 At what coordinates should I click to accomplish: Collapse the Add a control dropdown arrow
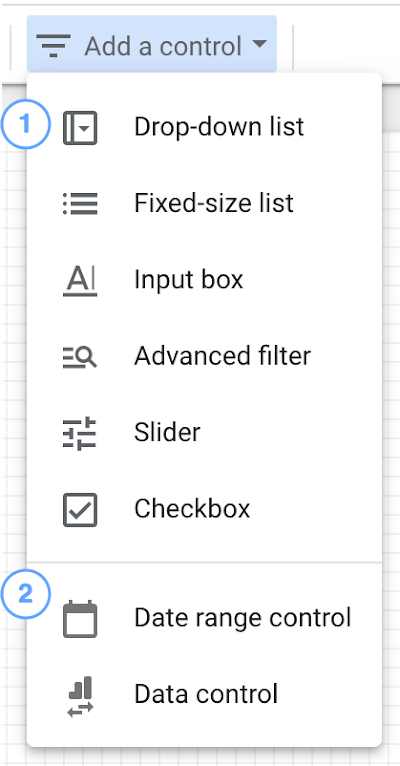coord(260,44)
